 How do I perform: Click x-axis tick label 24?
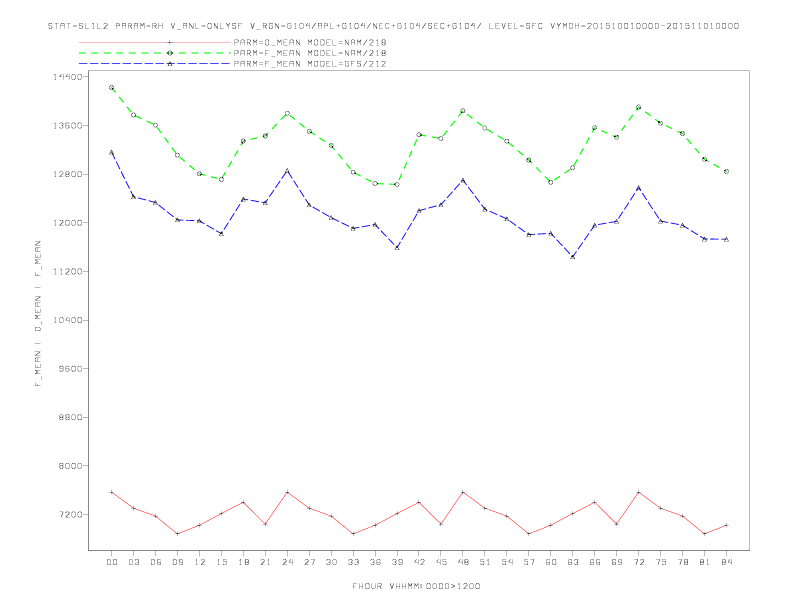287,562
